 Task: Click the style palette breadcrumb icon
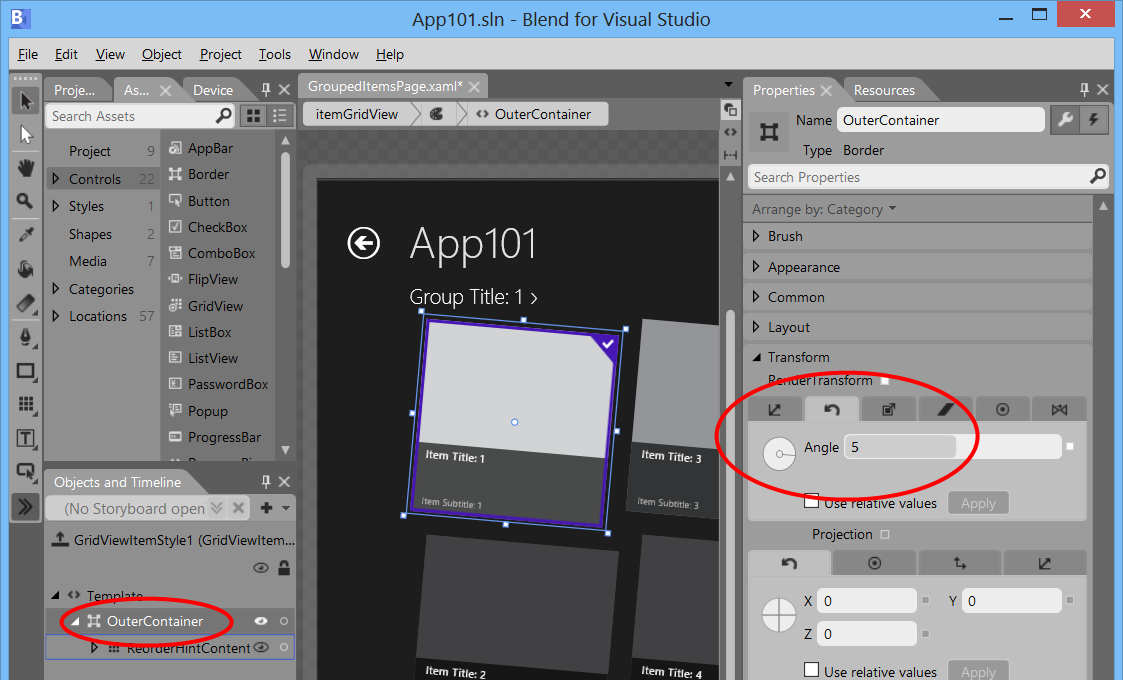(437, 114)
